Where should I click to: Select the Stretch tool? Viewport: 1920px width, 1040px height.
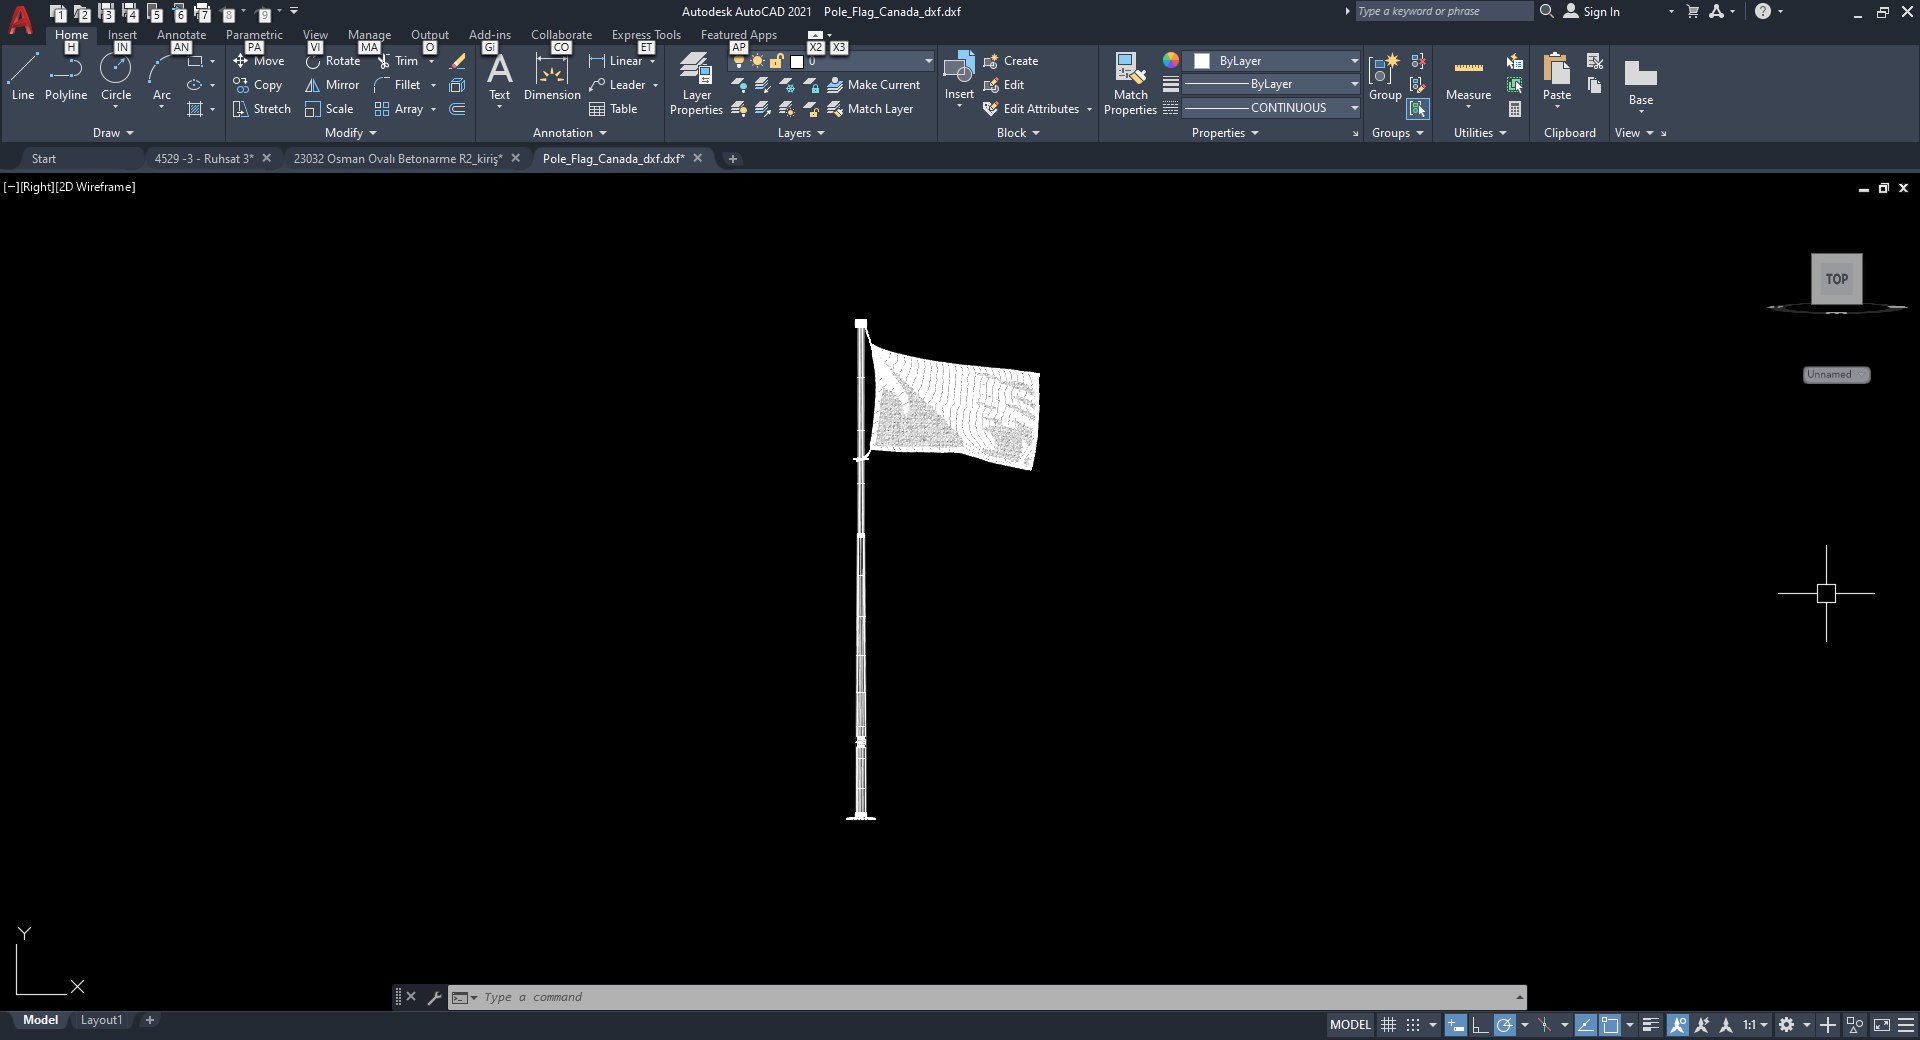pos(261,109)
